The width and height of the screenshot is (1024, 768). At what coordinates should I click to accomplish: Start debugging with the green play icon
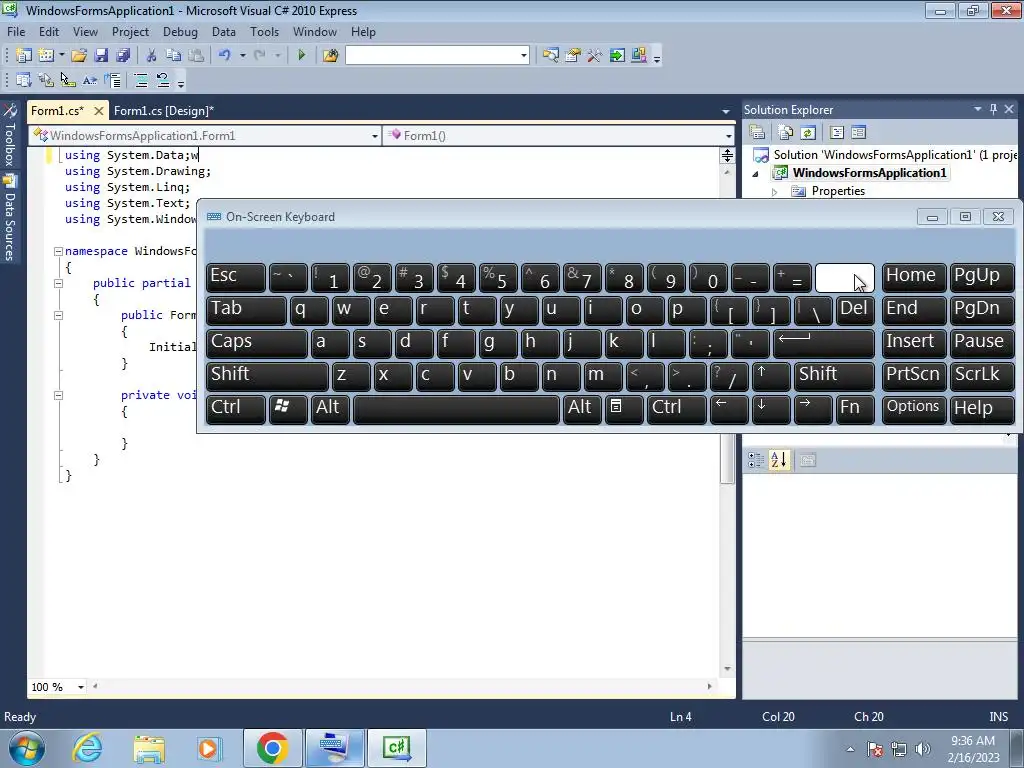click(x=302, y=56)
